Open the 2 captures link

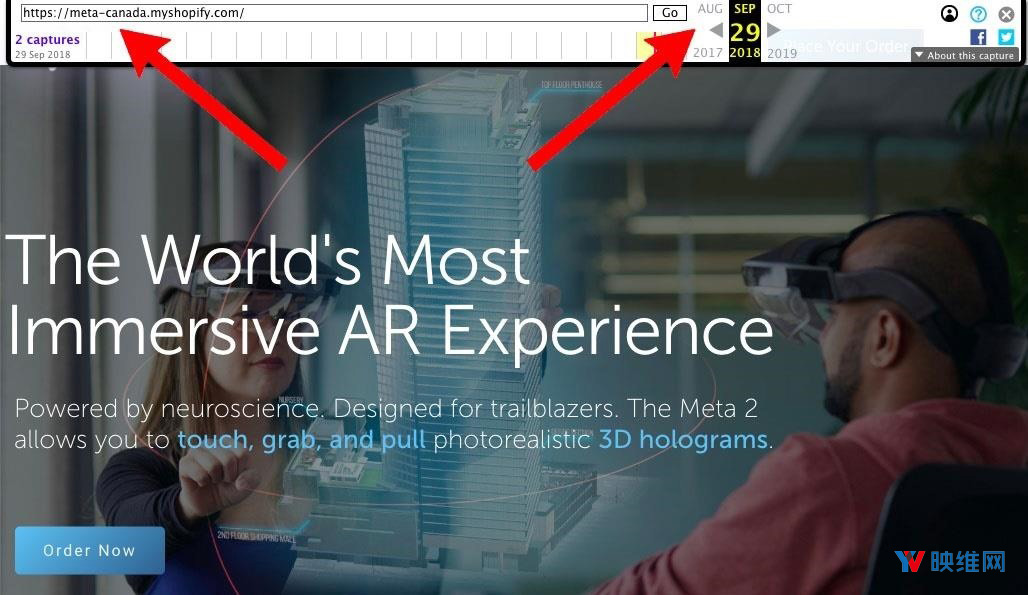47,39
